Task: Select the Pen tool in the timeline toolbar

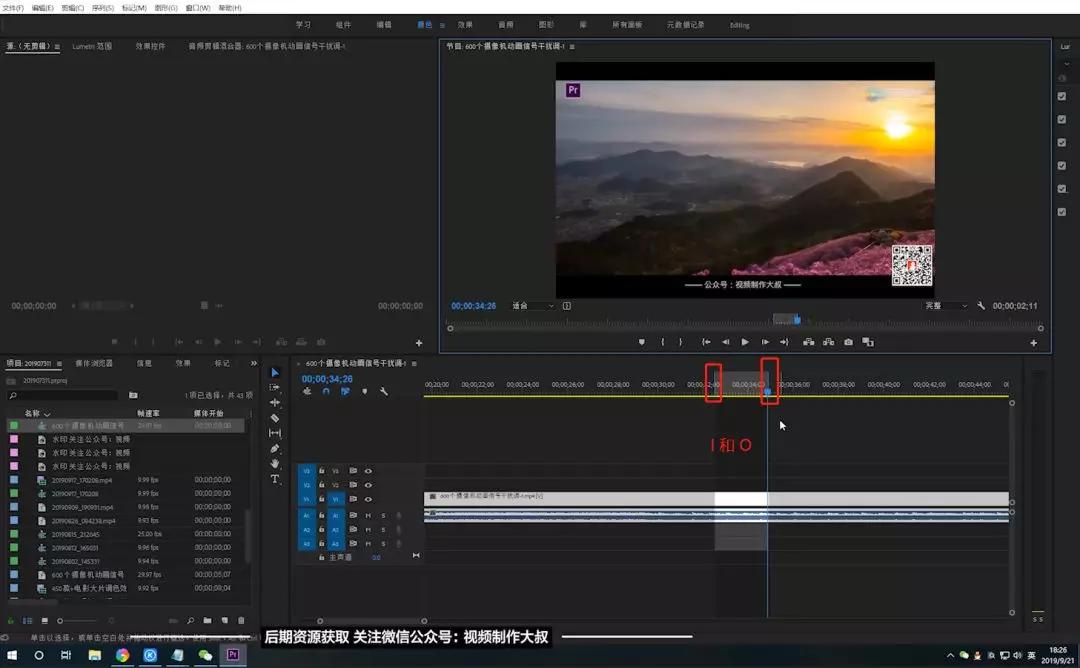Action: coord(275,448)
